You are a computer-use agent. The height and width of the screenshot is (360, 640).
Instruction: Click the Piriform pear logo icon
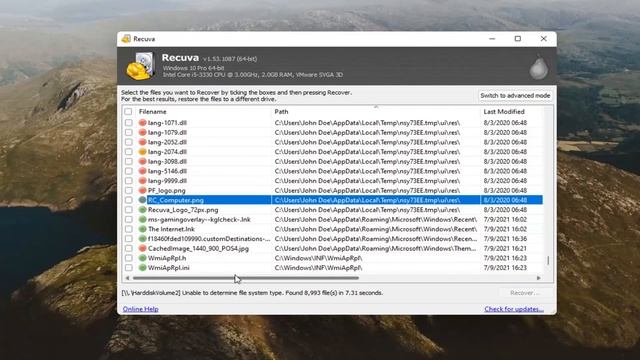[x=539, y=67]
